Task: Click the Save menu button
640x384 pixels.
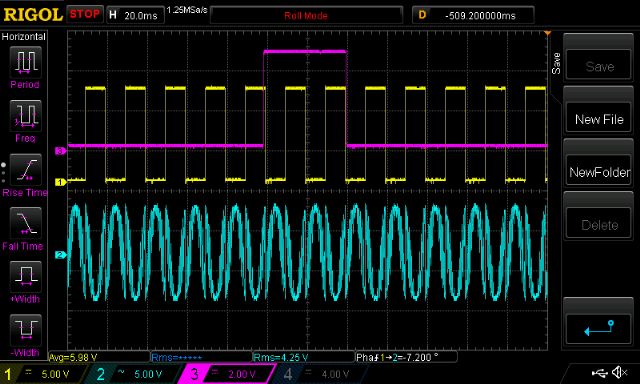Action: 599,66
